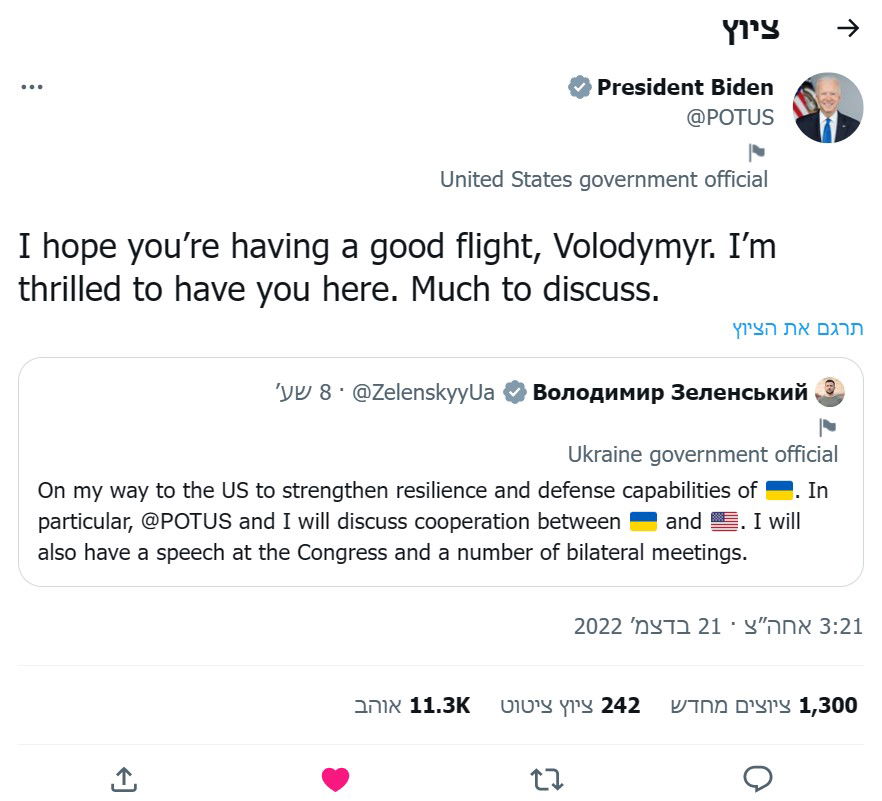Open the more options menu with three dots
The width and height of the screenshot is (882, 801).
32,85
